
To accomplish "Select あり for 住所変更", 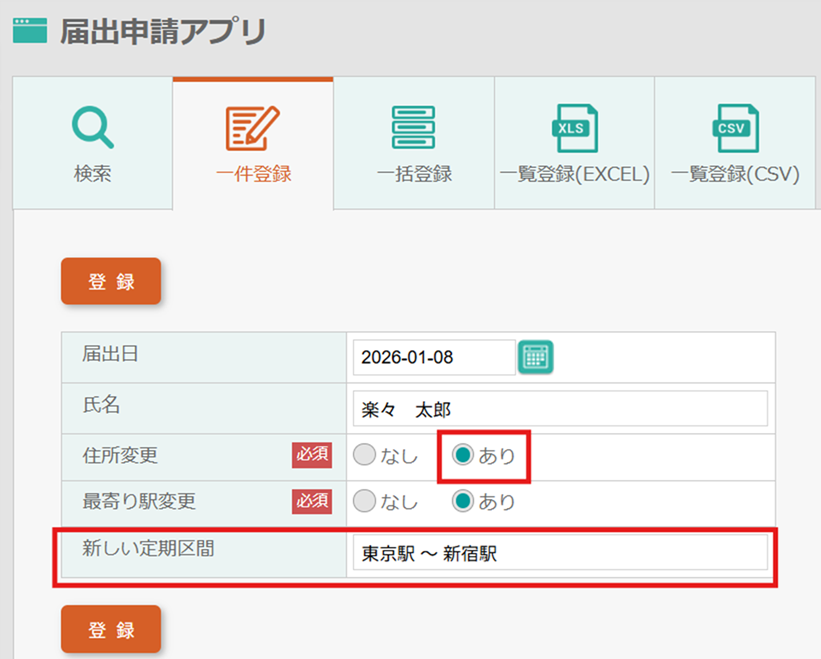I will click(x=464, y=455).
